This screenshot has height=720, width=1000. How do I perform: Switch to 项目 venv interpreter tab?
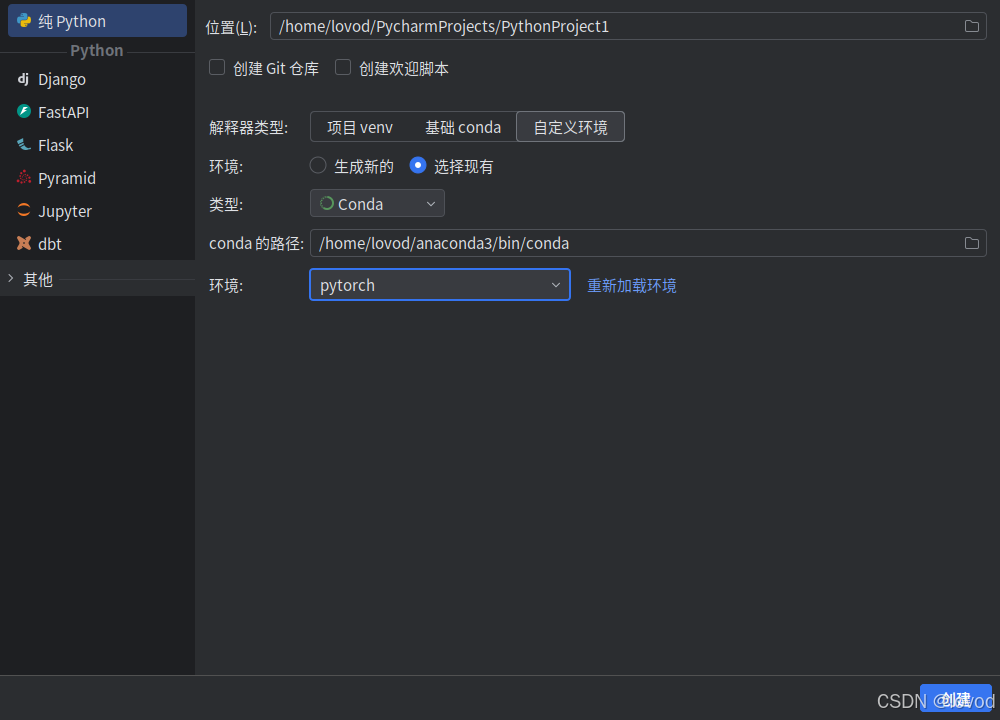[360, 127]
